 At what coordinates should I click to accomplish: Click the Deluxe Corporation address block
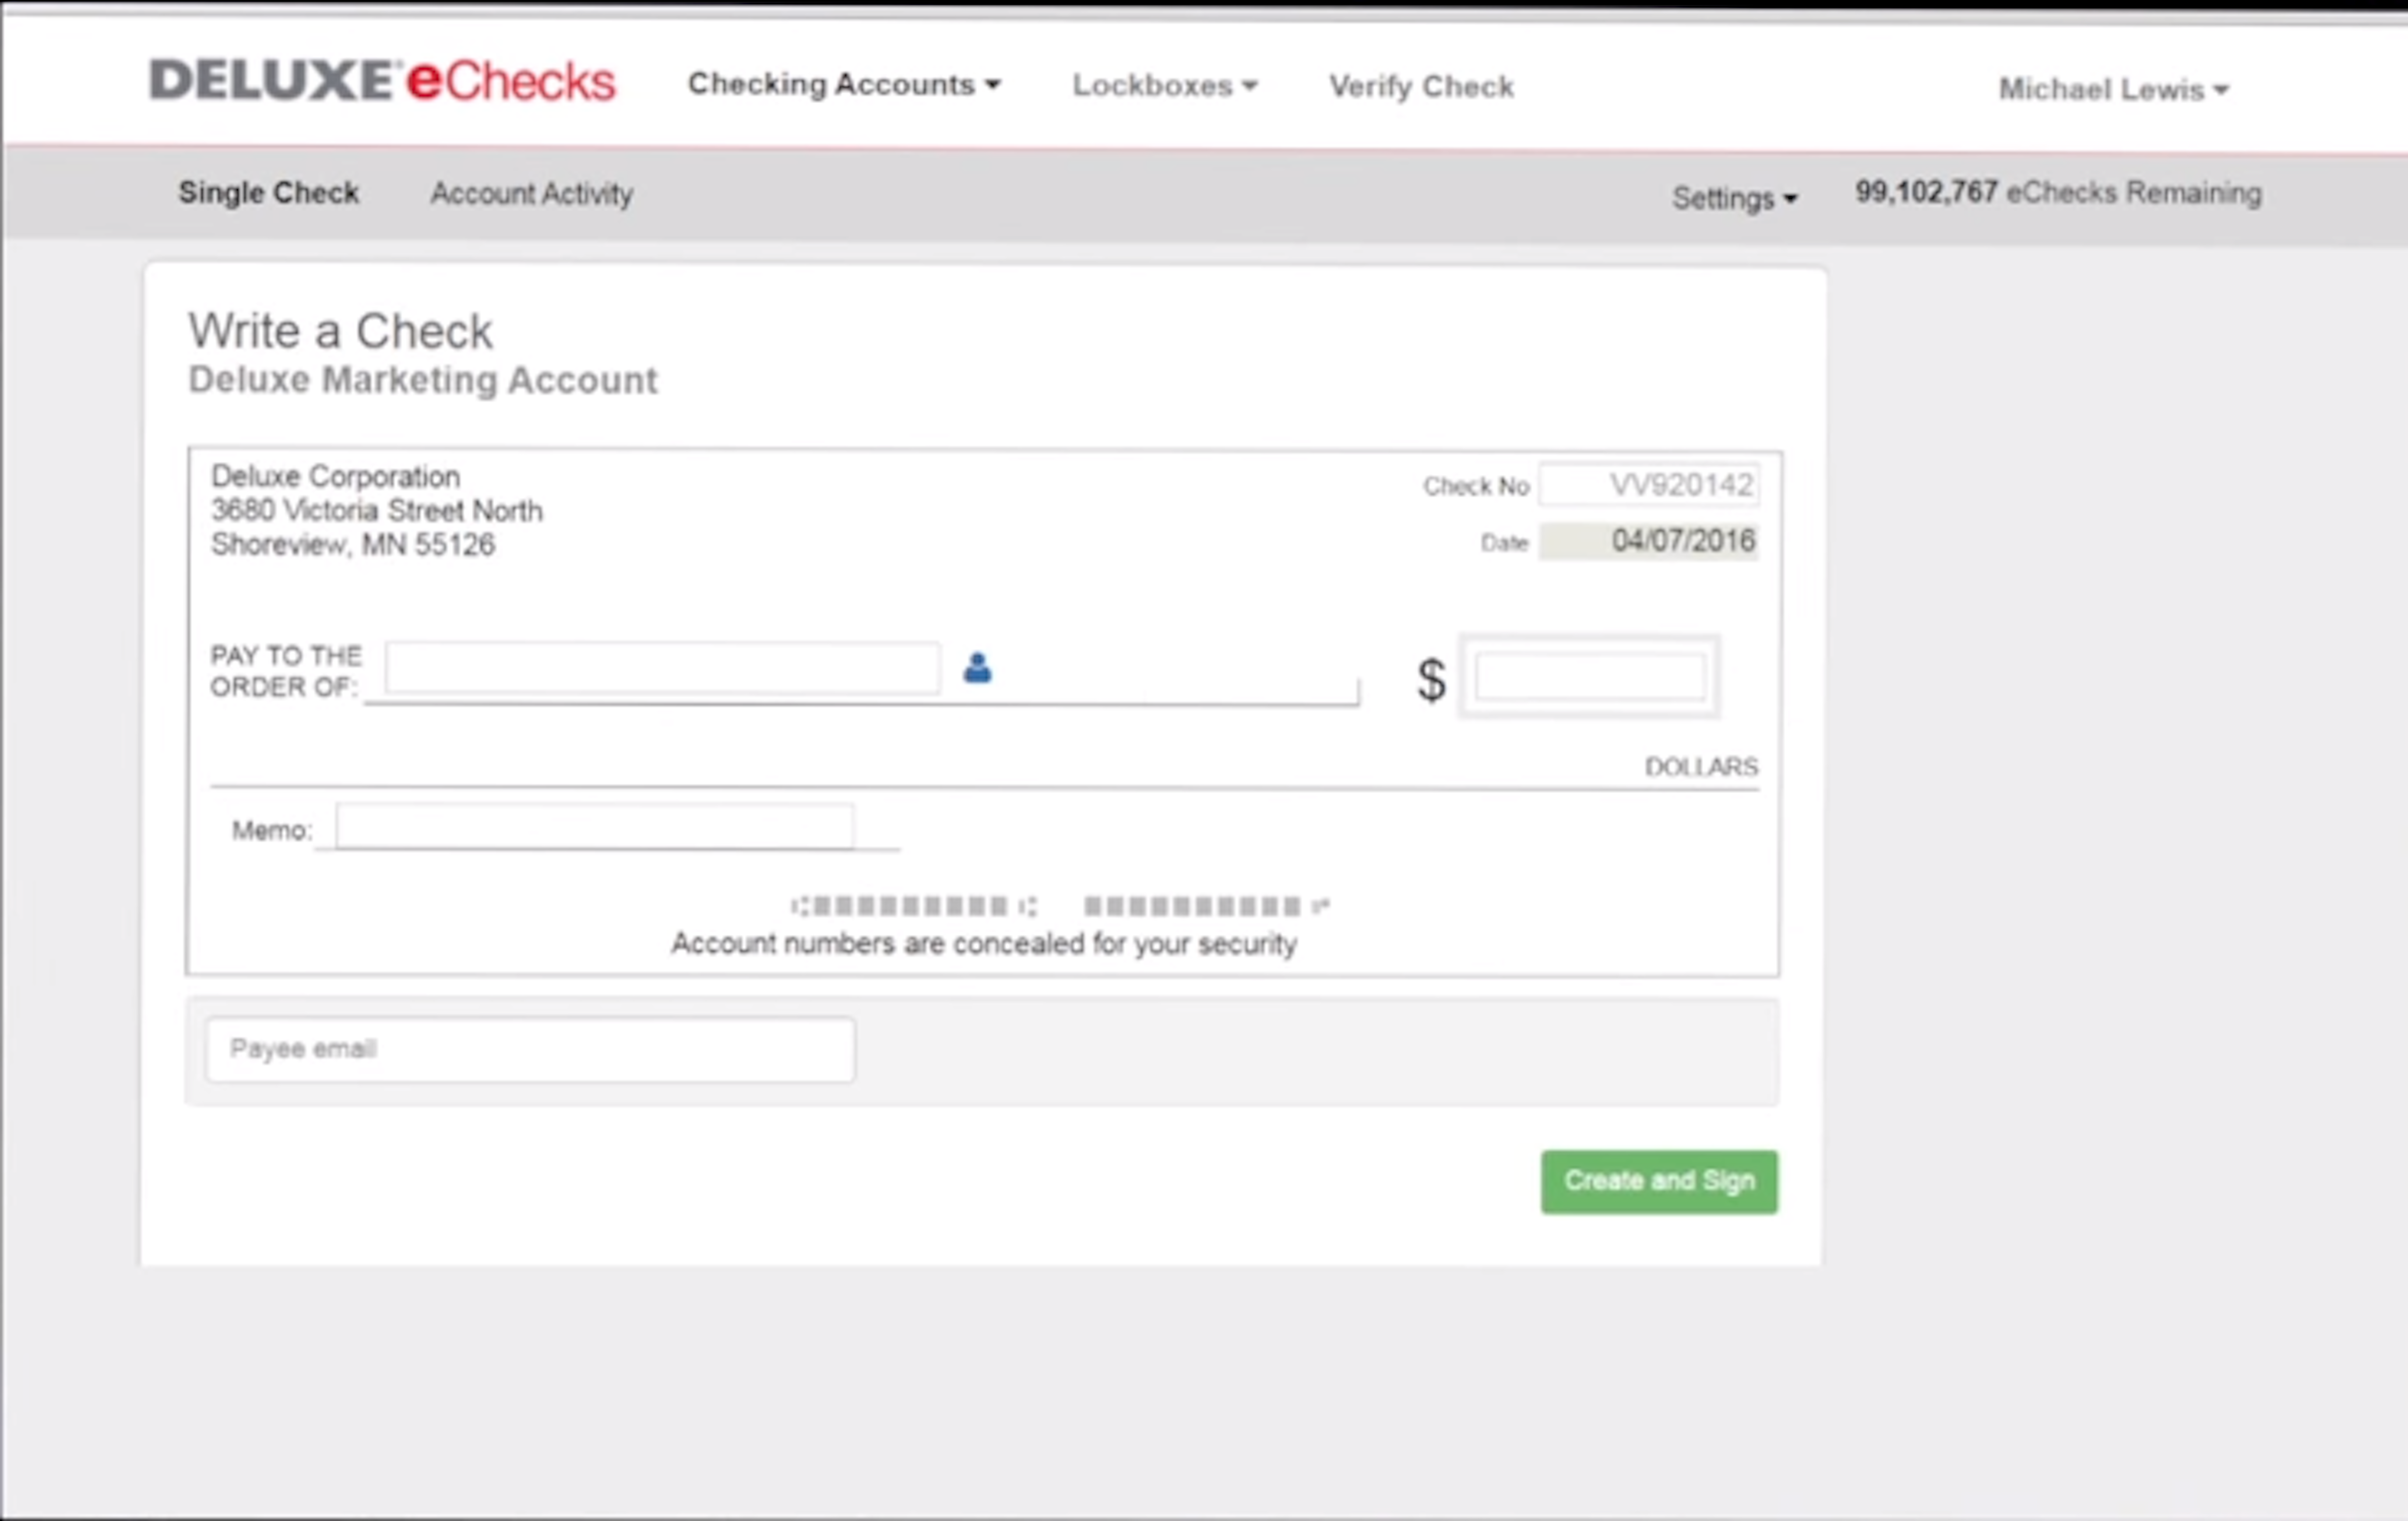[x=376, y=510]
